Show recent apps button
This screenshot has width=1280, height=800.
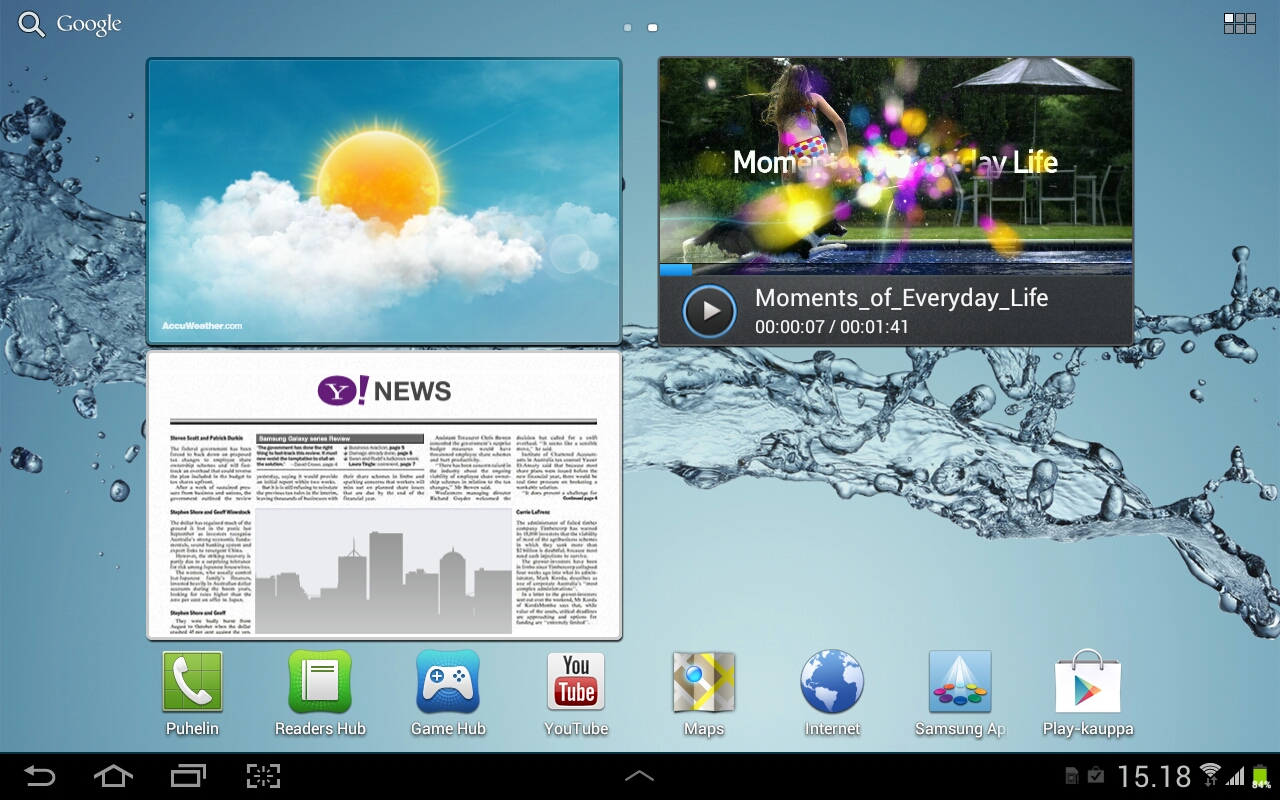188,776
